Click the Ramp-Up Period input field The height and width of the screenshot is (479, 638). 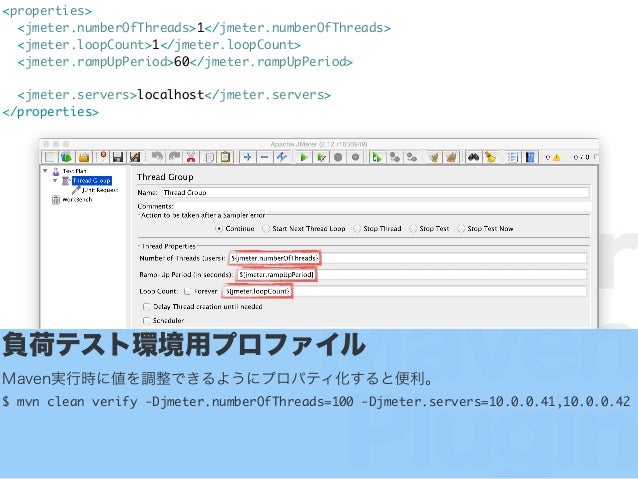coord(411,275)
